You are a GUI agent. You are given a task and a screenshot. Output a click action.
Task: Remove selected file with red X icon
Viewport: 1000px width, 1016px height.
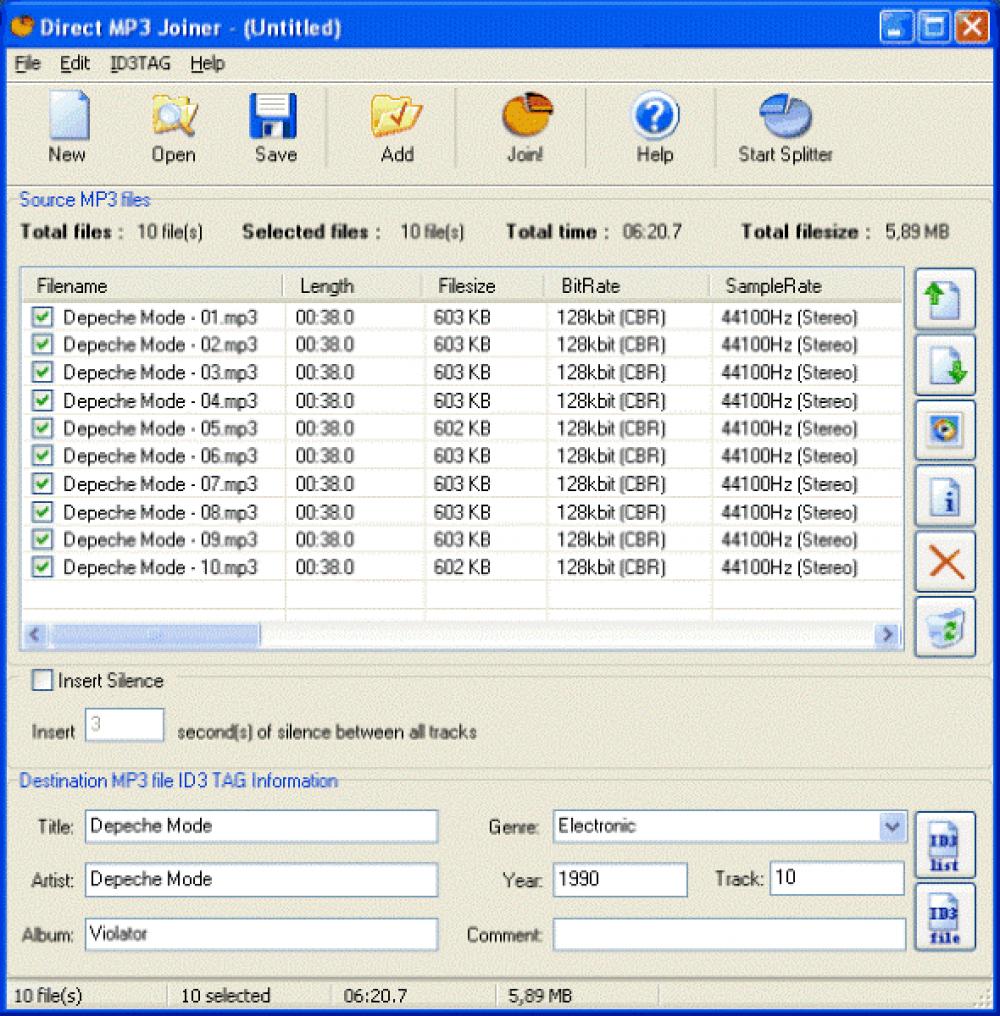point(944,561)
